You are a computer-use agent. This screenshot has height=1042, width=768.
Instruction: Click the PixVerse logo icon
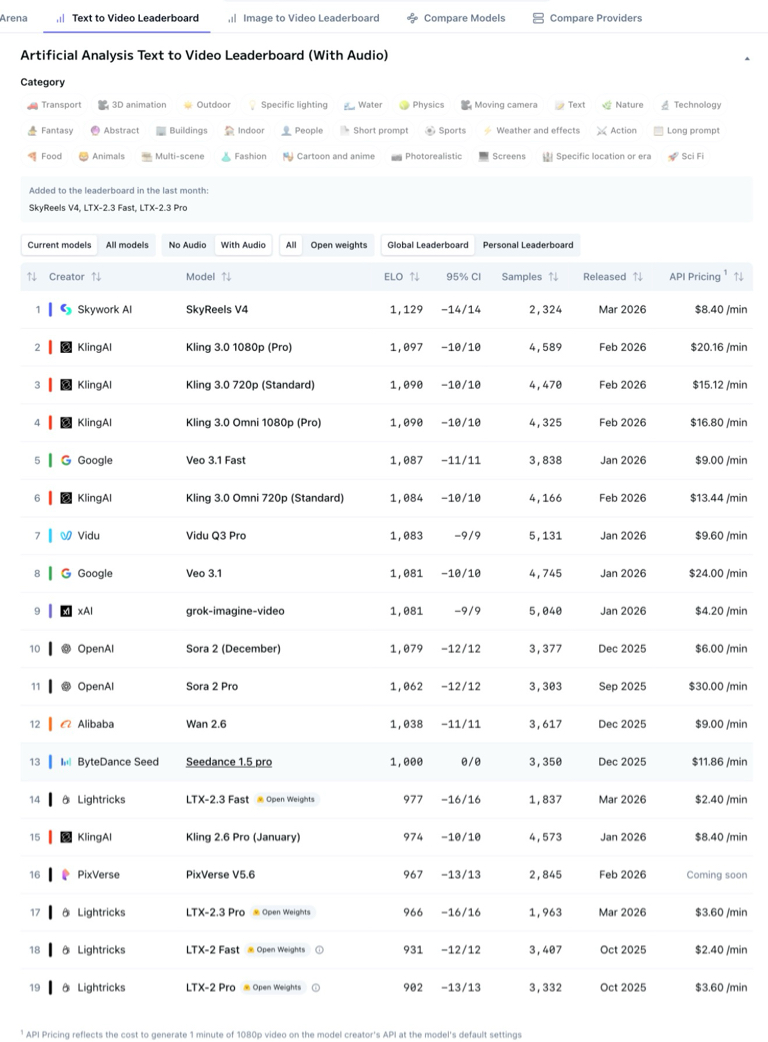tap(66, 875)
